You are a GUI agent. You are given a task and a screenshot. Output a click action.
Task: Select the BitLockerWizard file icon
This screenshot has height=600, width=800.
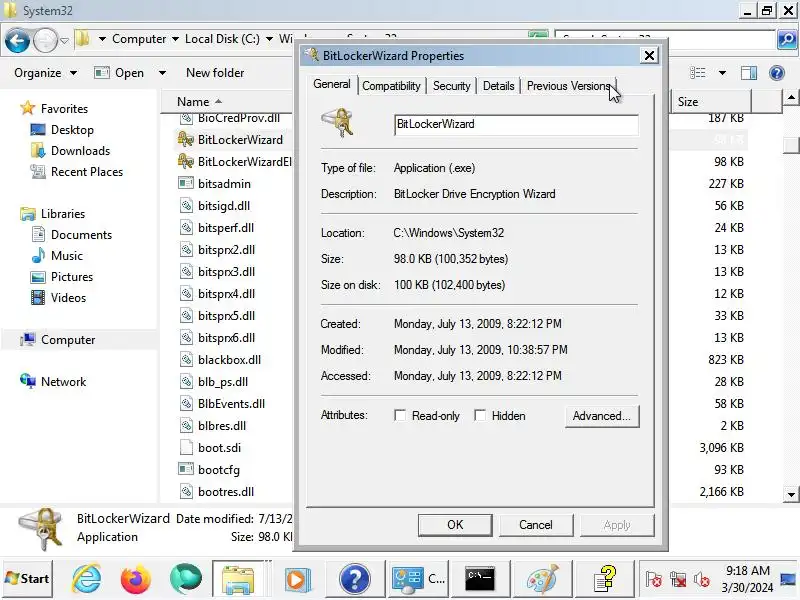tap(185, 139)
